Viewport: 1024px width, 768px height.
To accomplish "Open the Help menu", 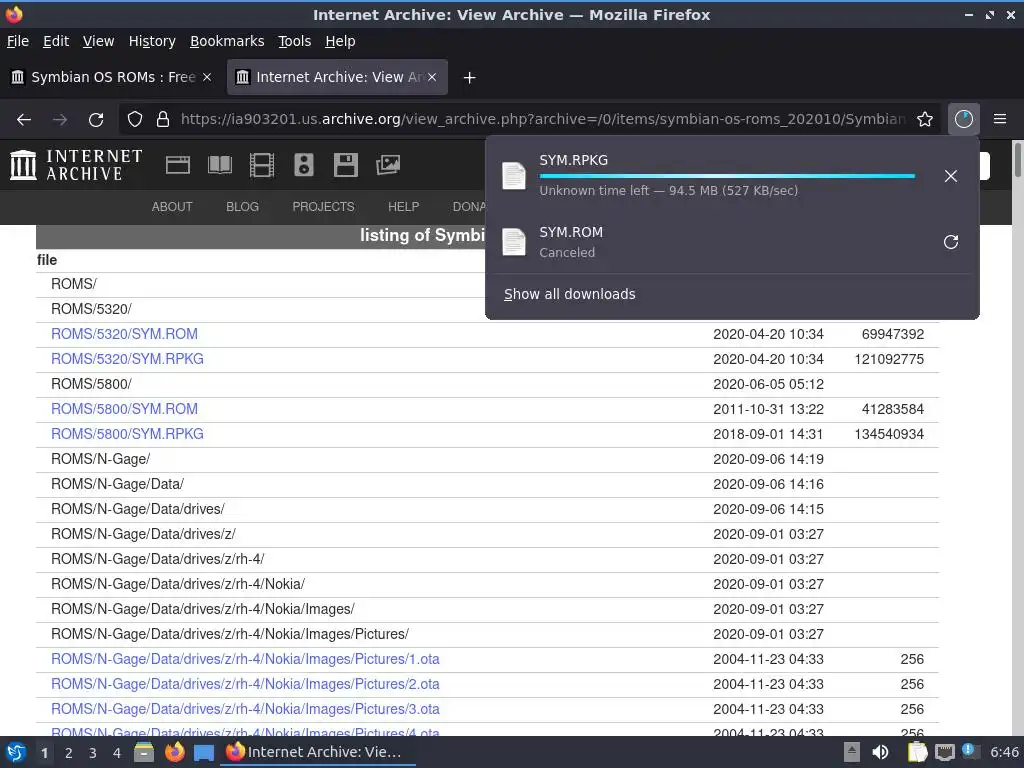I will [x=340, y=41].
